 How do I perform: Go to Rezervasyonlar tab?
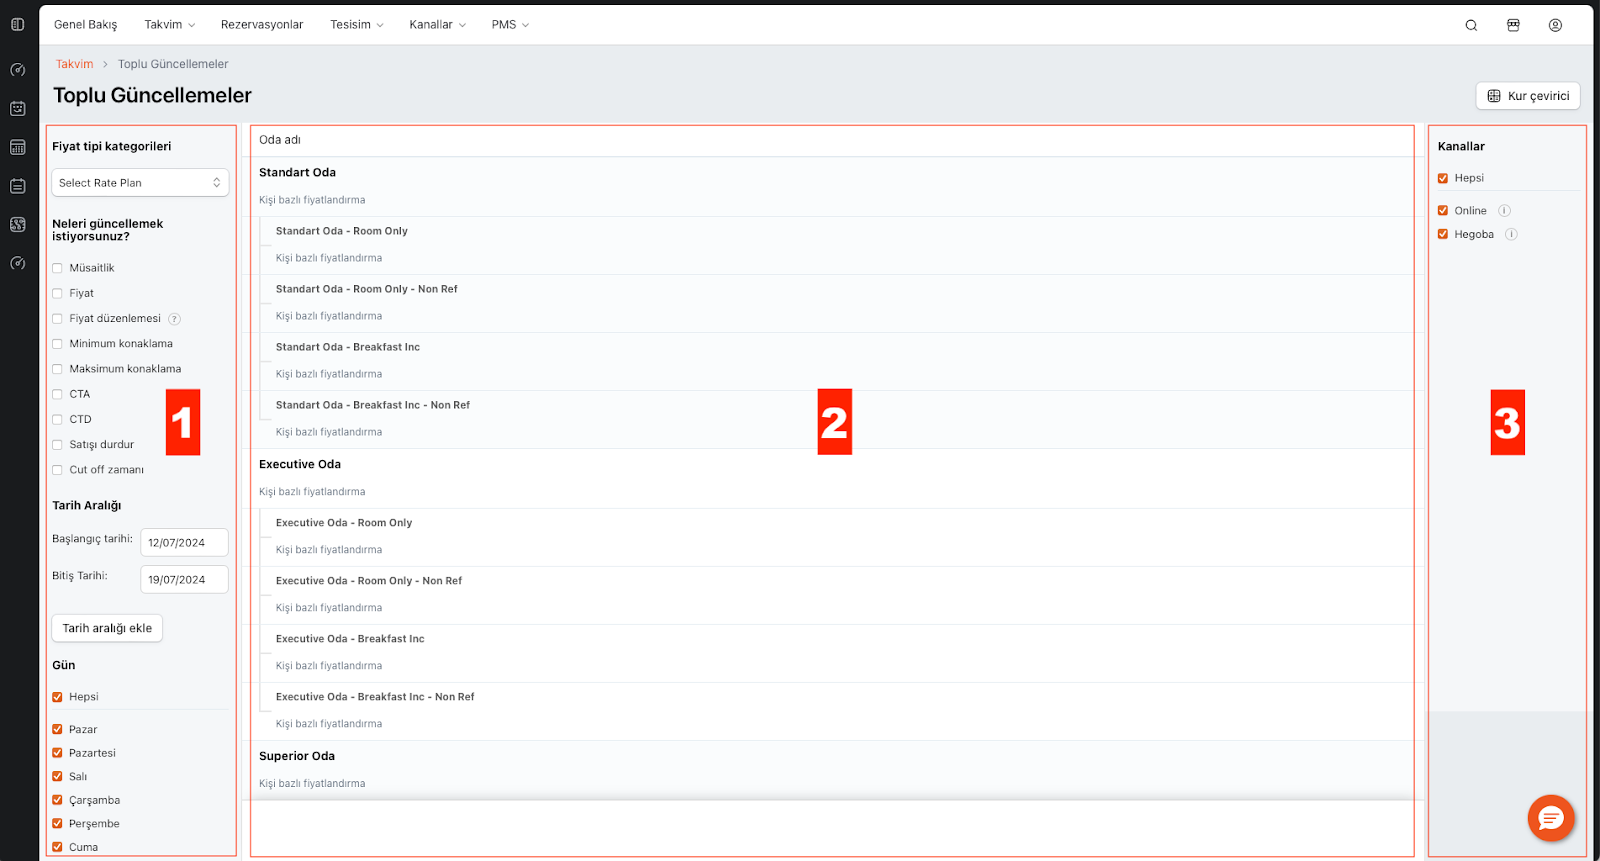click(x=262, y=25)
